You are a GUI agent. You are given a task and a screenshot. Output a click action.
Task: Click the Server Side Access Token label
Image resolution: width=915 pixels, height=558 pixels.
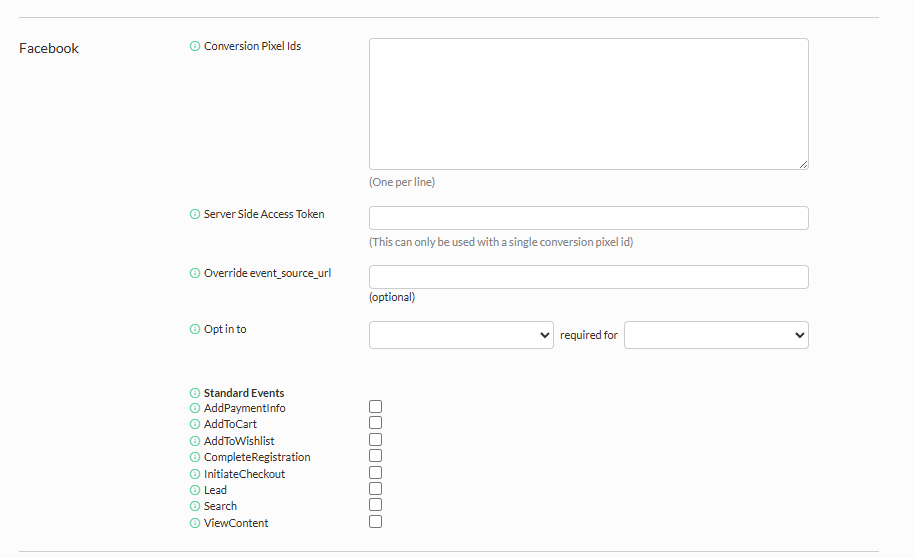pyautogui.click(x=264, y=214)
